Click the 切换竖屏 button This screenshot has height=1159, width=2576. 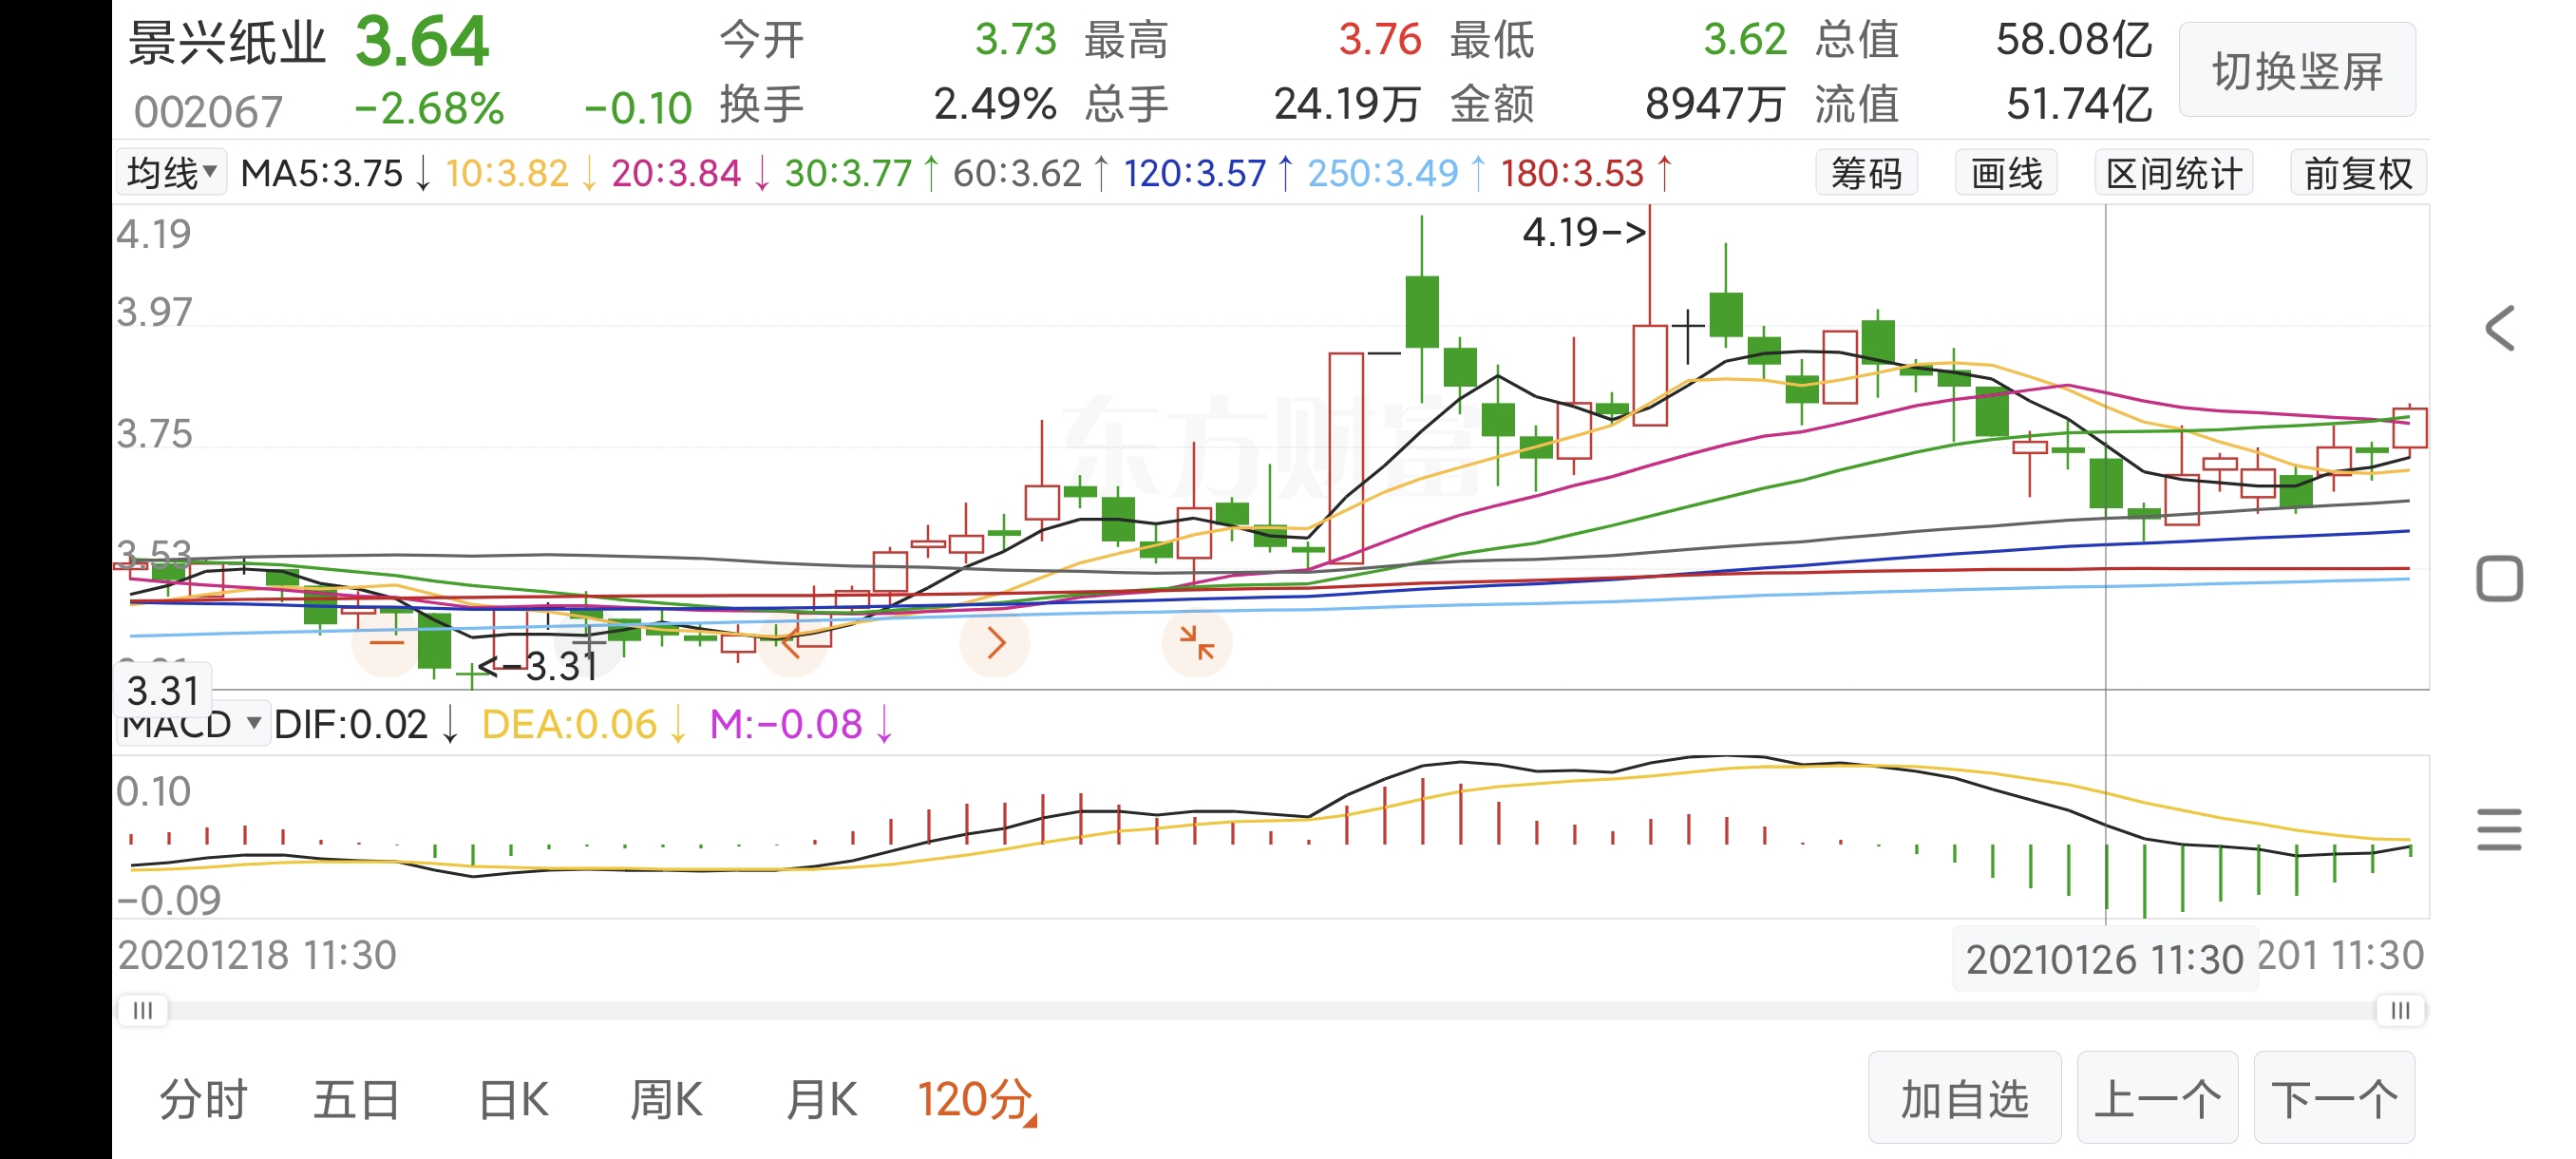pyautogui.click(x=2297, y=71)
